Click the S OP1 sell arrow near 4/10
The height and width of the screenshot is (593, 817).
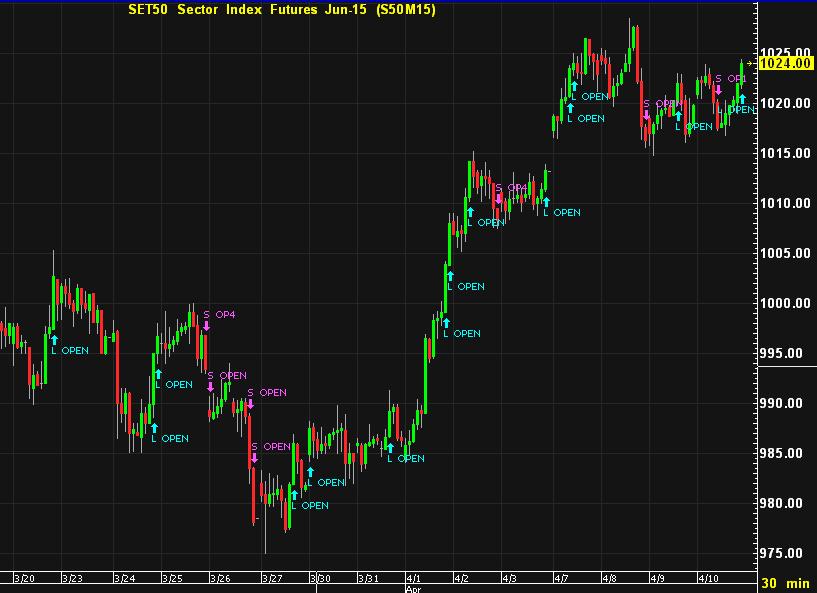pyautogui.click(x=717, y=89)
